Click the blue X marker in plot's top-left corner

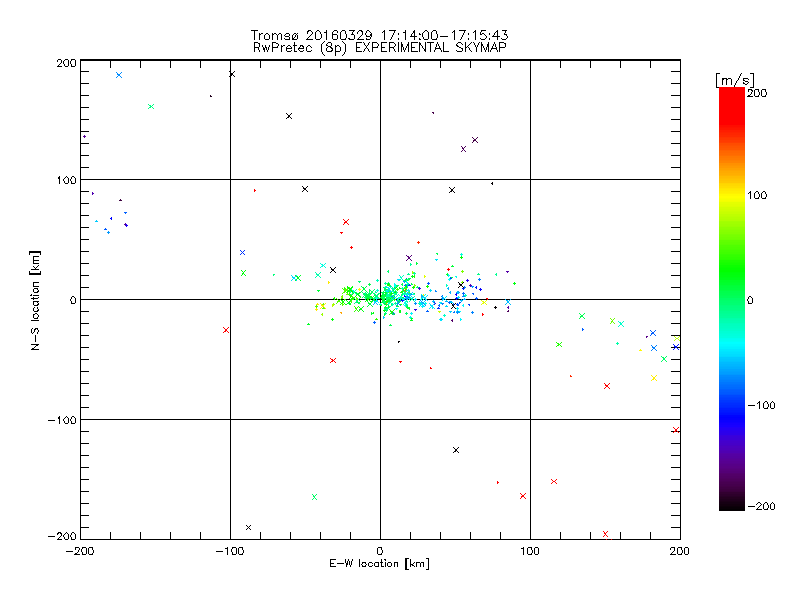point(118,75)
